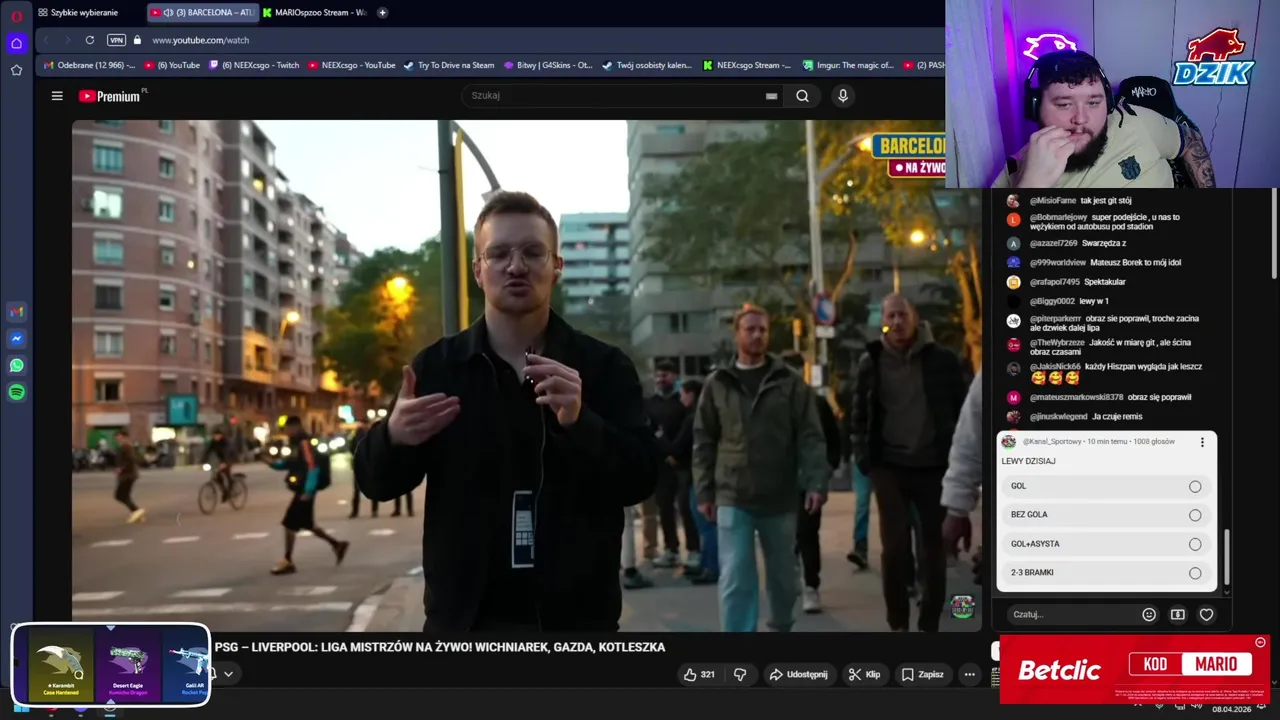This screenshot has height=720, width=1280.
Task: Click the YouTube search magnifier button
Action: [802, 96]
